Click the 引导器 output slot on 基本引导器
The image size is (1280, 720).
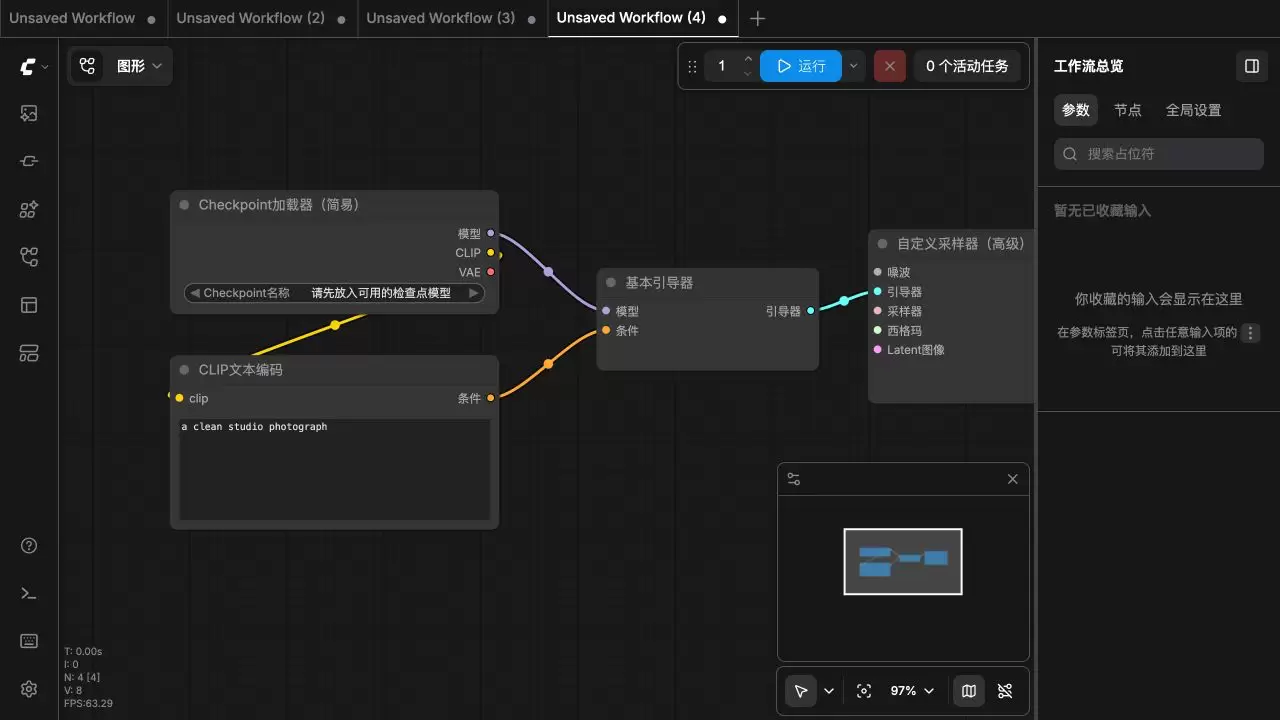(x=810, y=311)
